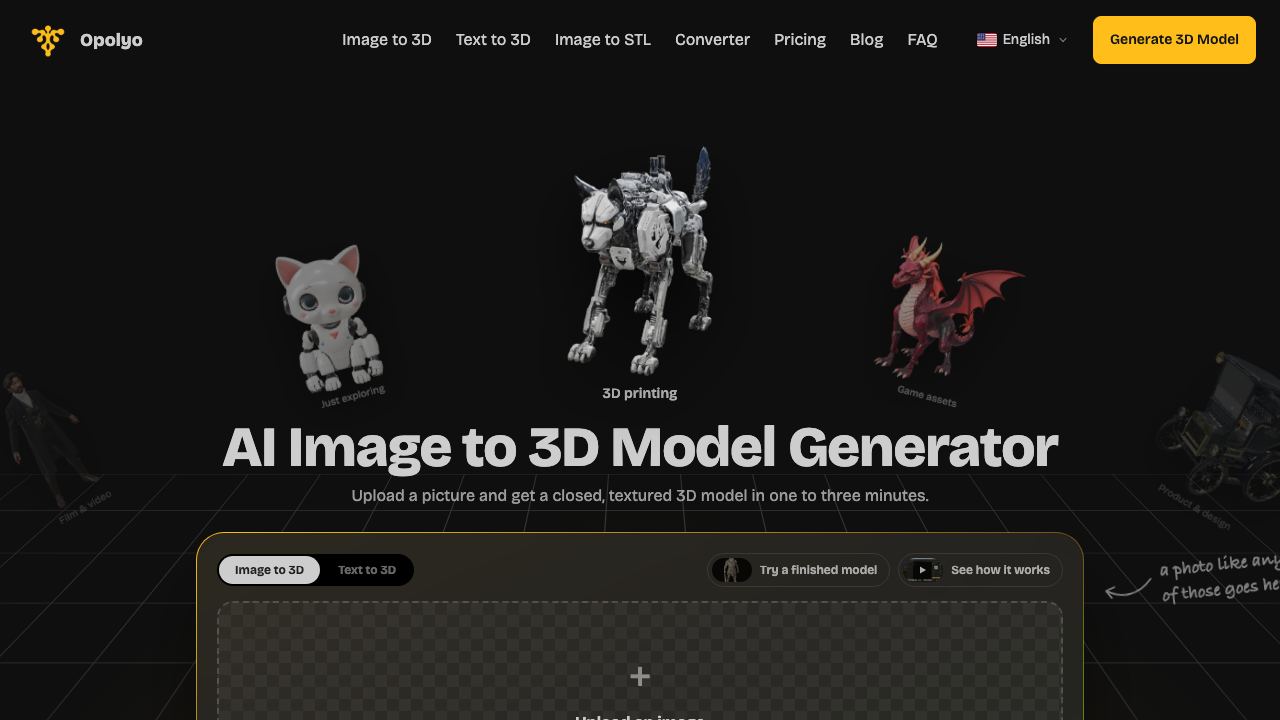Screen dimensions: 1280x720
Task: Switch to the Text to 3D tab
Action: click(x=367, y=570)
